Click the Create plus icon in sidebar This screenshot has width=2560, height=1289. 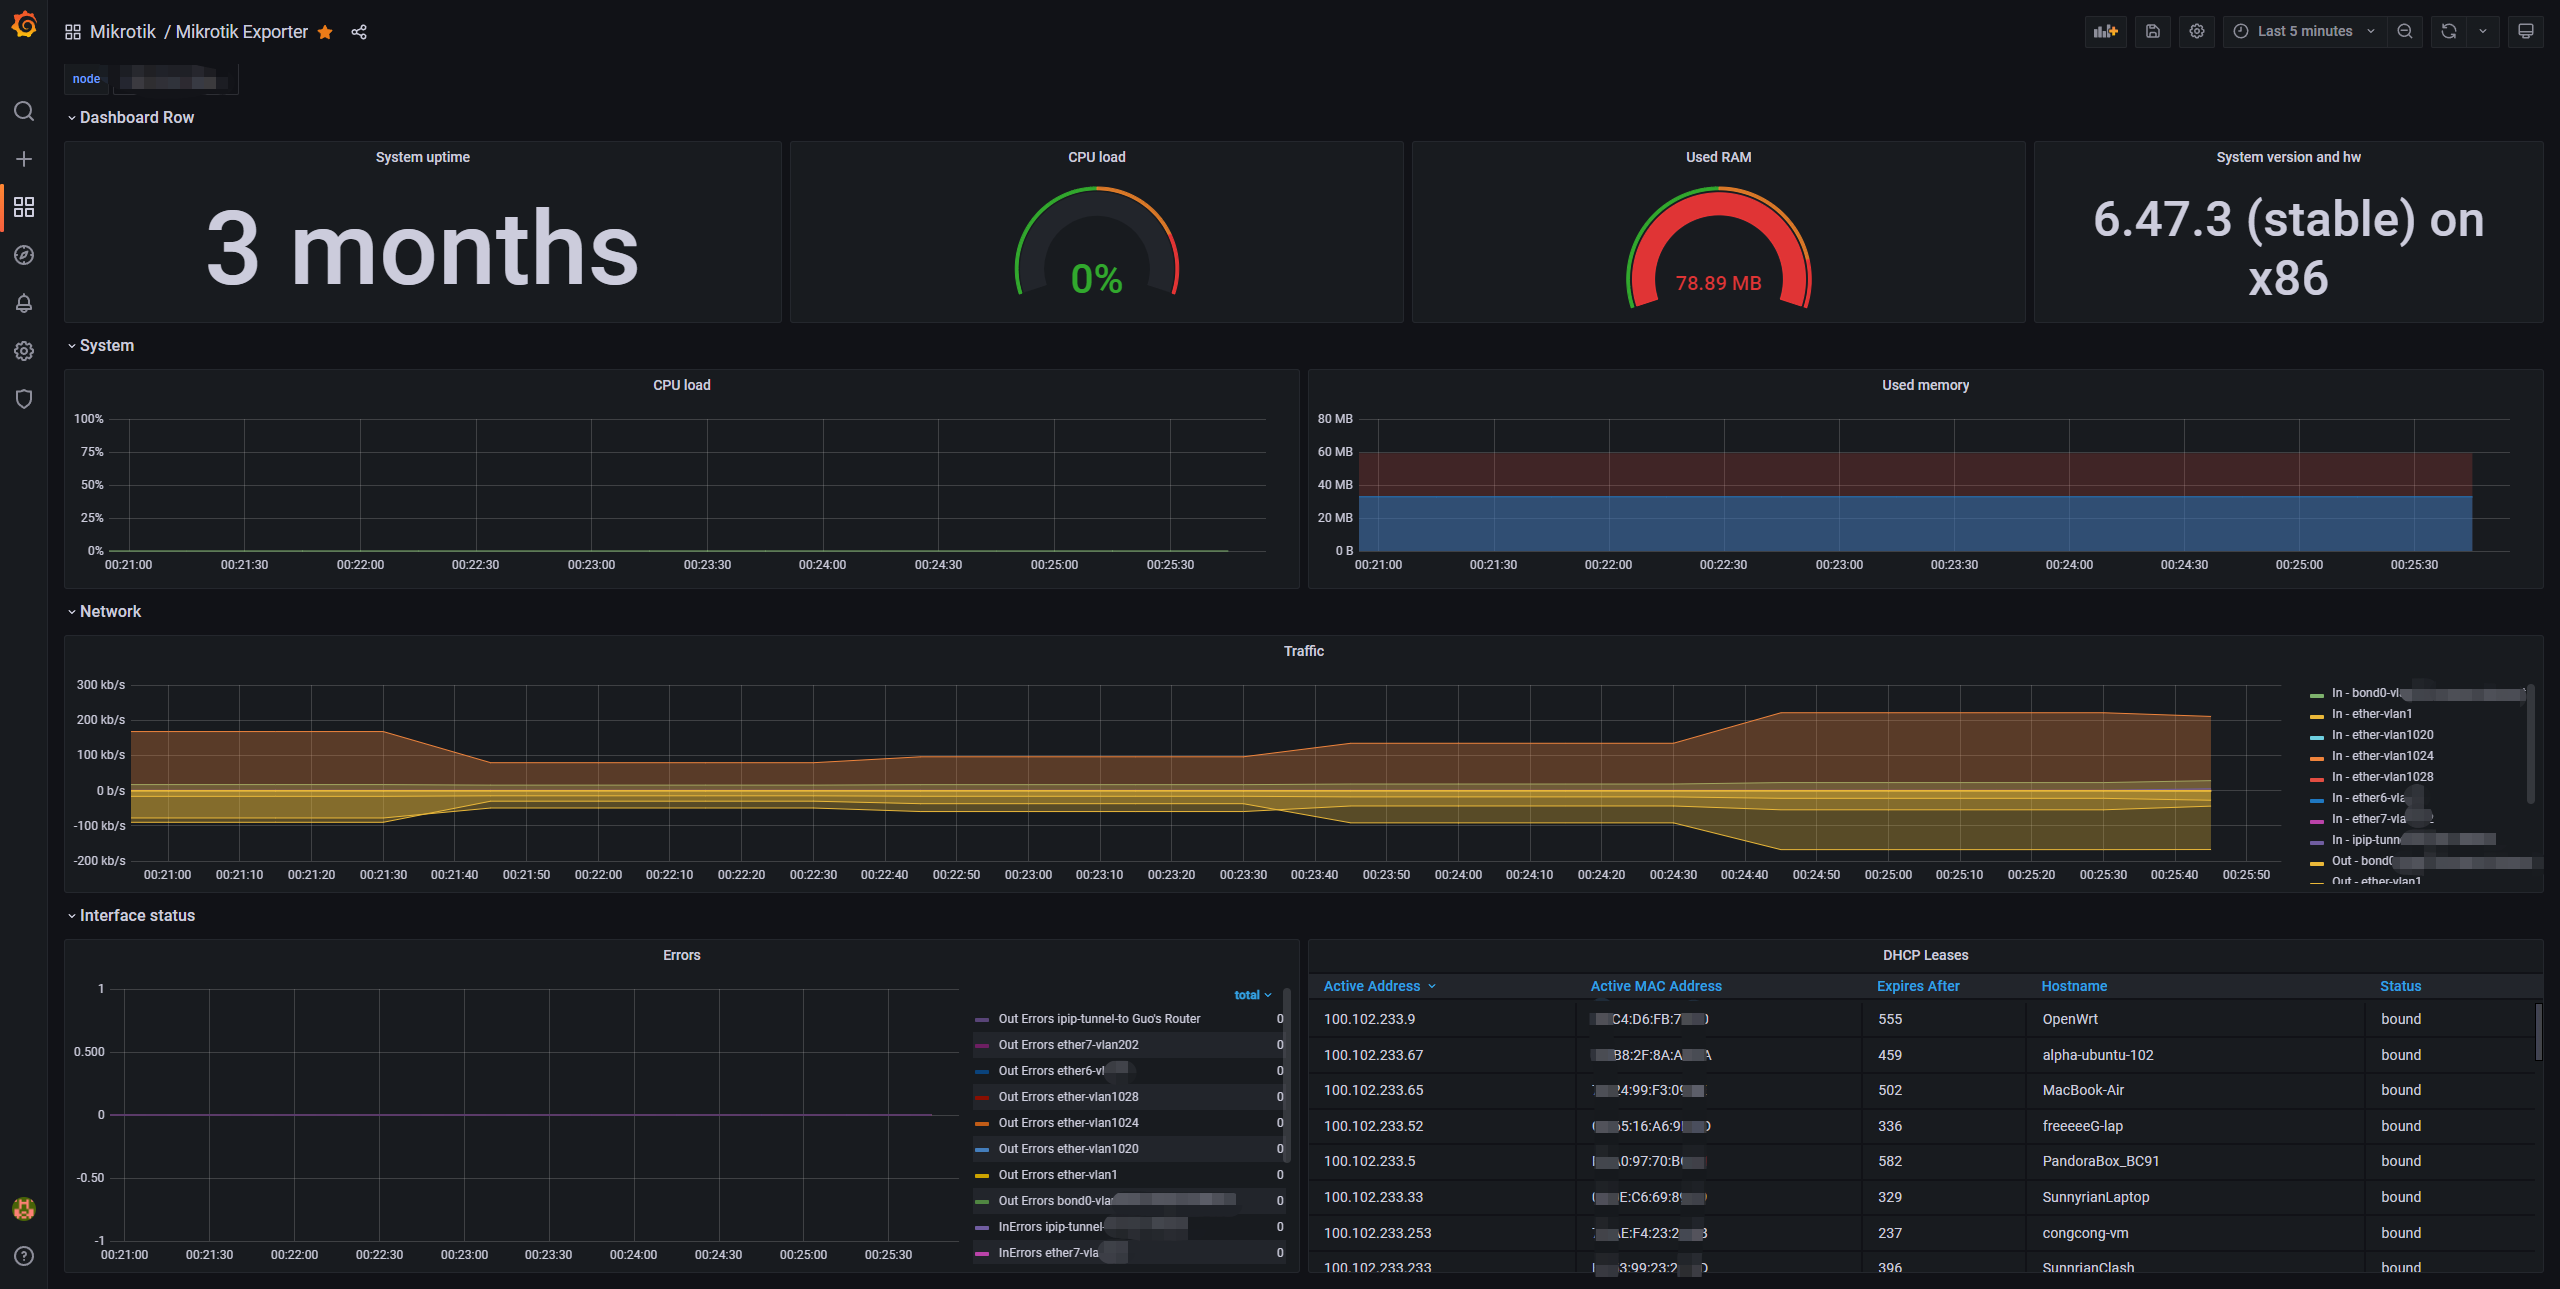pyautogui.click(x=24, y=159)
